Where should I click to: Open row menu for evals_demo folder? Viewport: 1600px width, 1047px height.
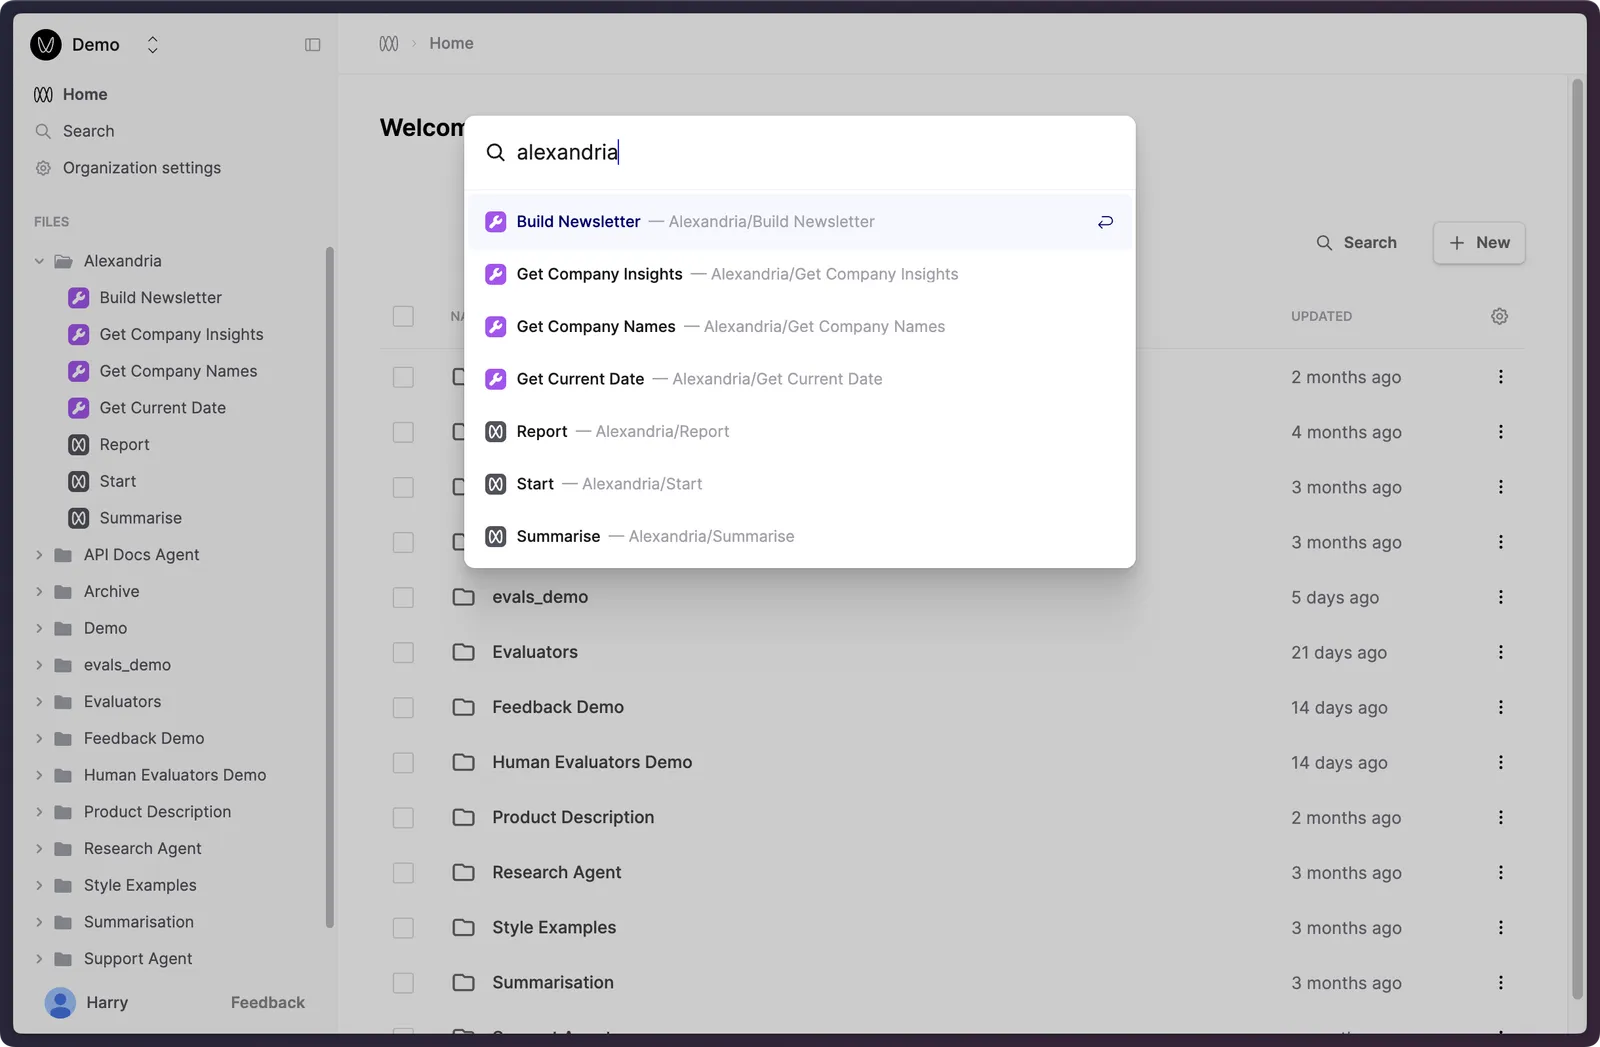[x=1500, y=597]
